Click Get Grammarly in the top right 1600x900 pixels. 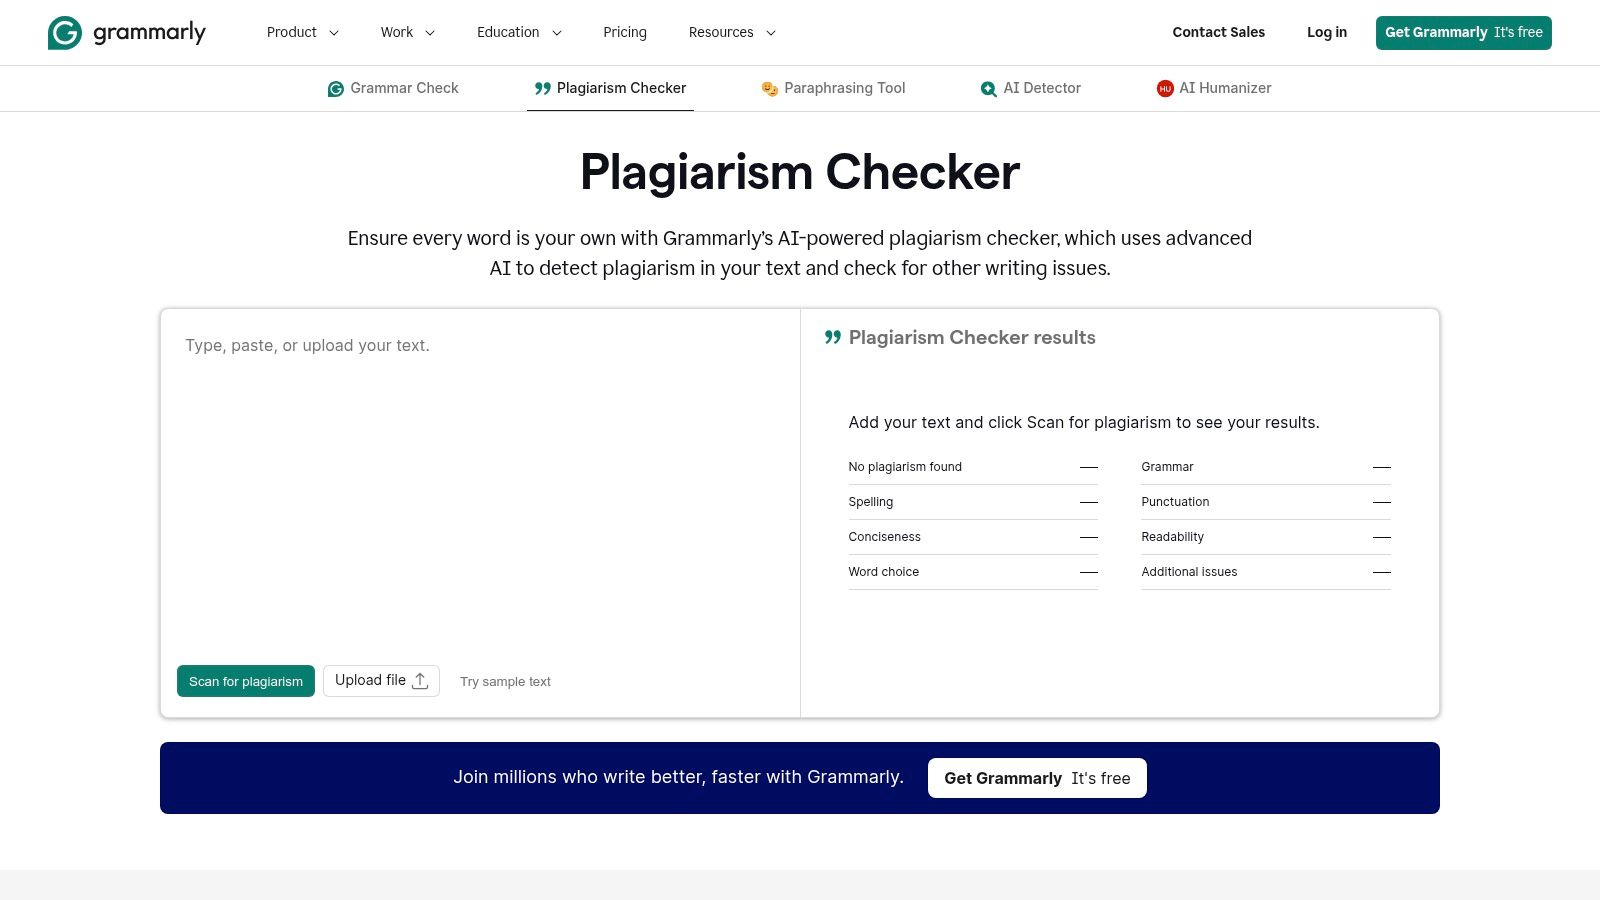1463,32
